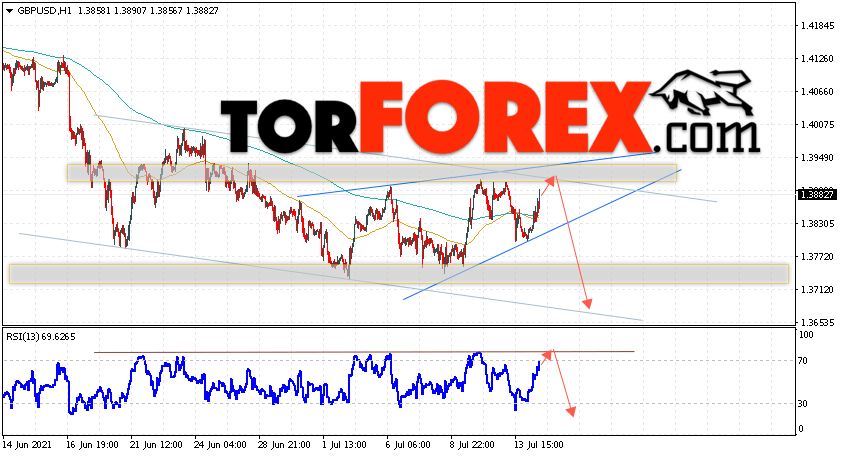Screen dimensions: 841x456
Task: Click the OHLC values 1.38581 1.38907 text
Action: point(112,11)
